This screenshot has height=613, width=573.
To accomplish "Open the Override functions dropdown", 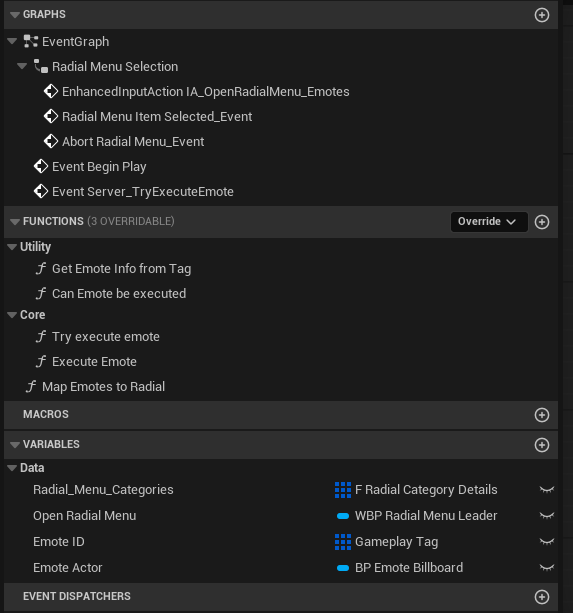I will click(489, 222).
